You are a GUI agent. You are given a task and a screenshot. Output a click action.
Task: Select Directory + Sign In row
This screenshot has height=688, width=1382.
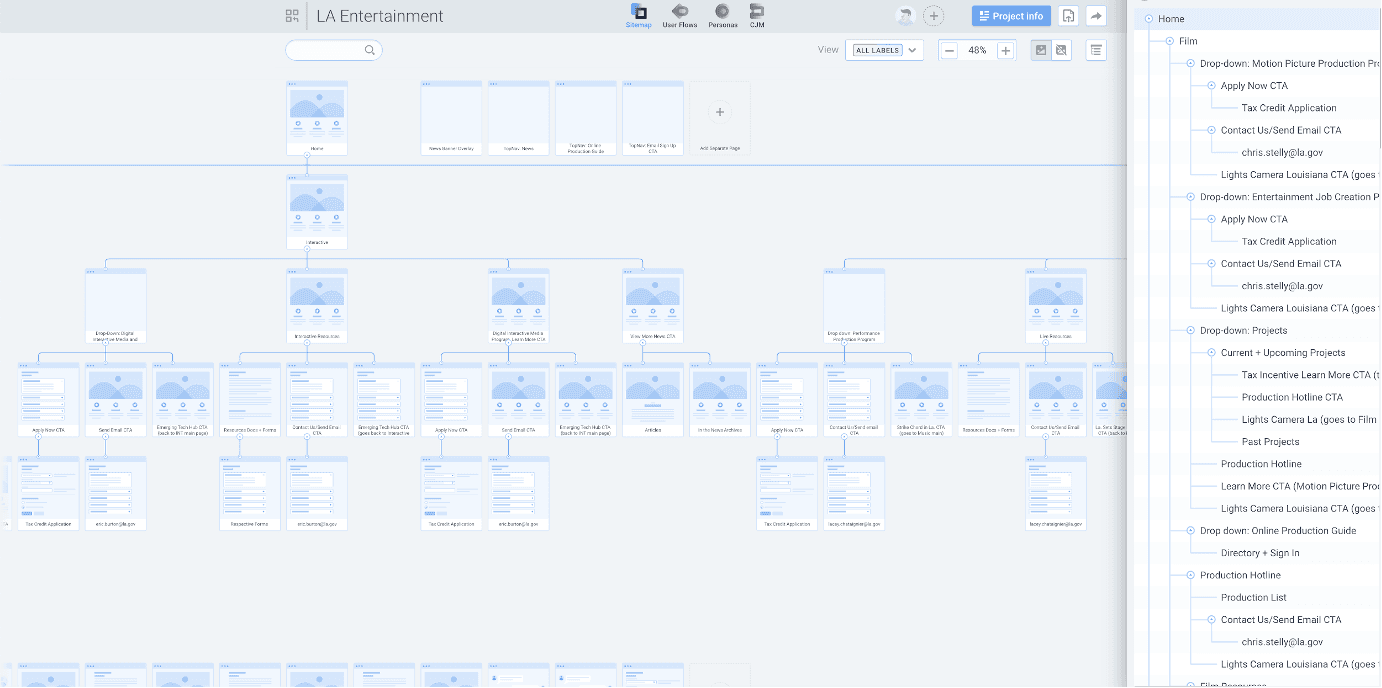tap(1260, 553)
